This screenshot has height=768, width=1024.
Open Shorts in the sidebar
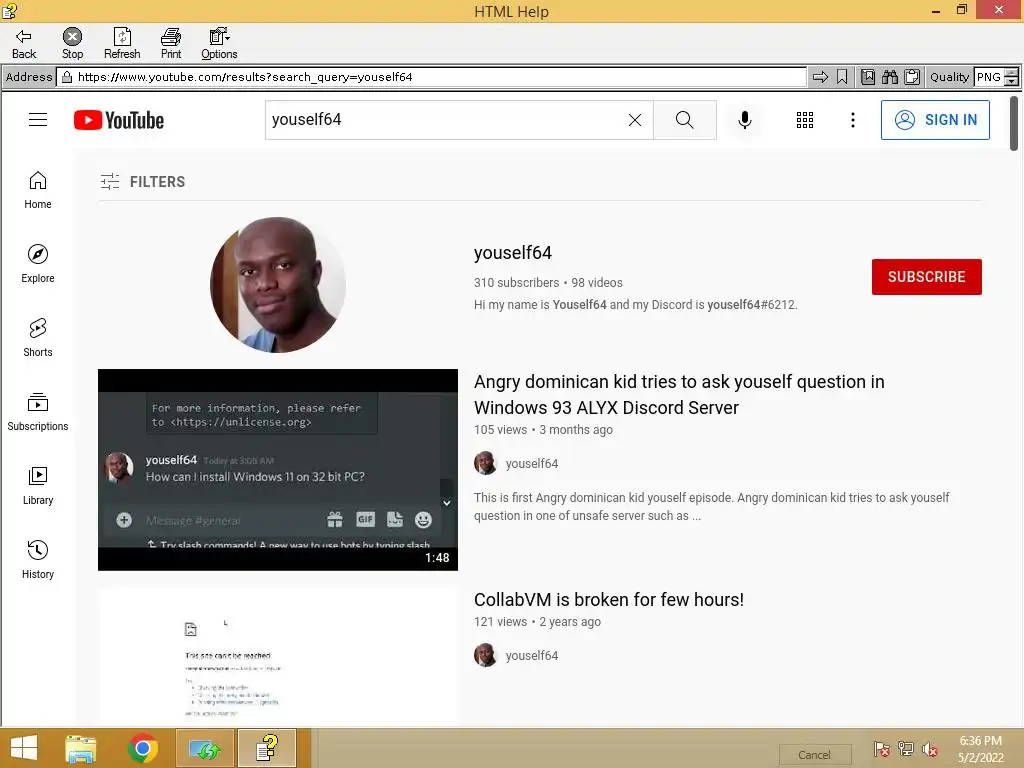coord(38,338)
